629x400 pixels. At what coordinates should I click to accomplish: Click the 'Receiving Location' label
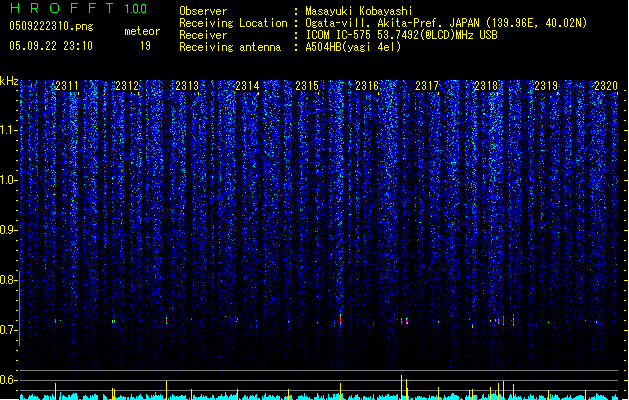pos(233,23)
